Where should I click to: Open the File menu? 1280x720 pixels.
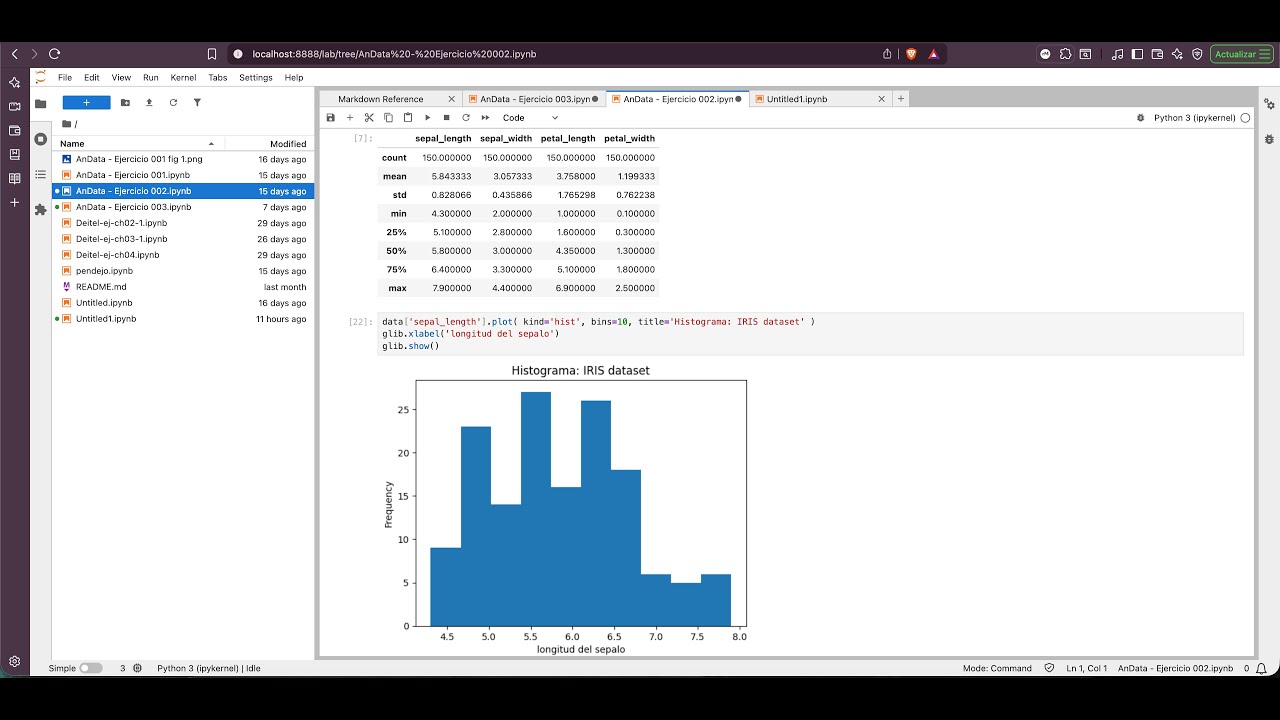(x=65, y=77)
